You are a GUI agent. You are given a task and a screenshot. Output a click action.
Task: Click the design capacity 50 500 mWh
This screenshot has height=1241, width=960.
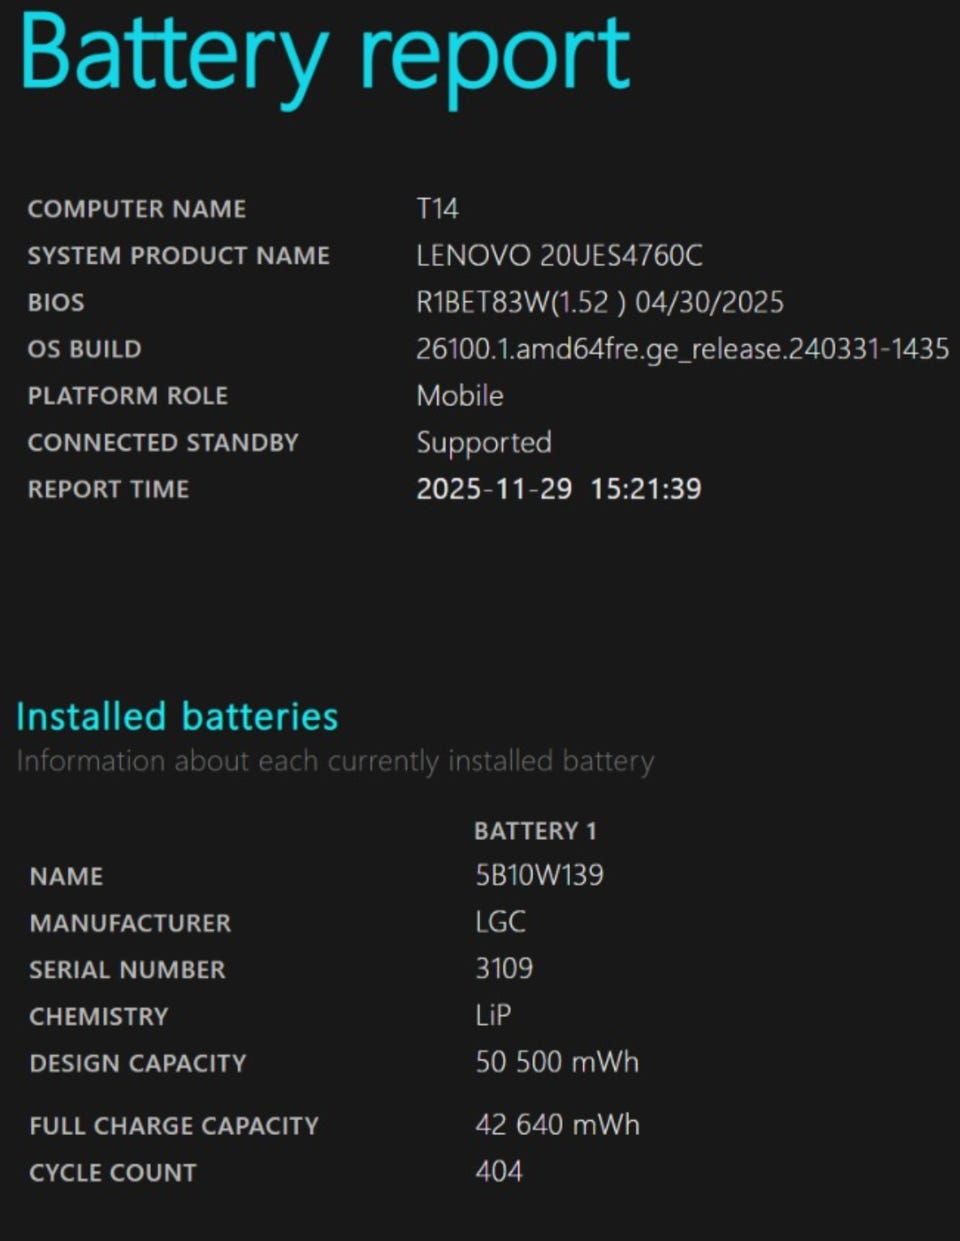point(556,1062)
